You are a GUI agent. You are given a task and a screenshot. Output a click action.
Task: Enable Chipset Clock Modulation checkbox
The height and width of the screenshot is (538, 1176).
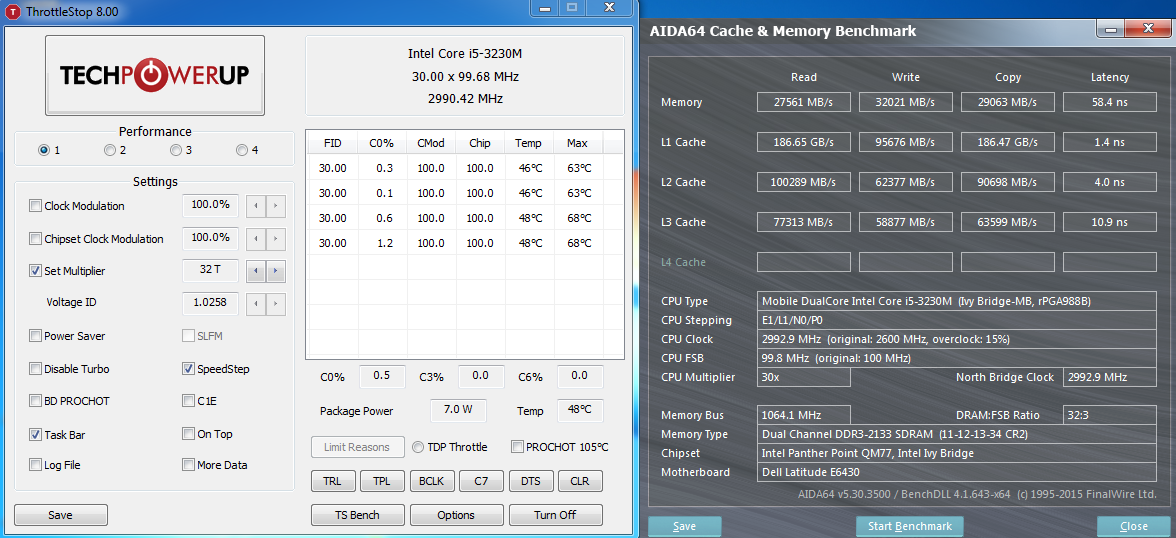(x=35, y=239)
